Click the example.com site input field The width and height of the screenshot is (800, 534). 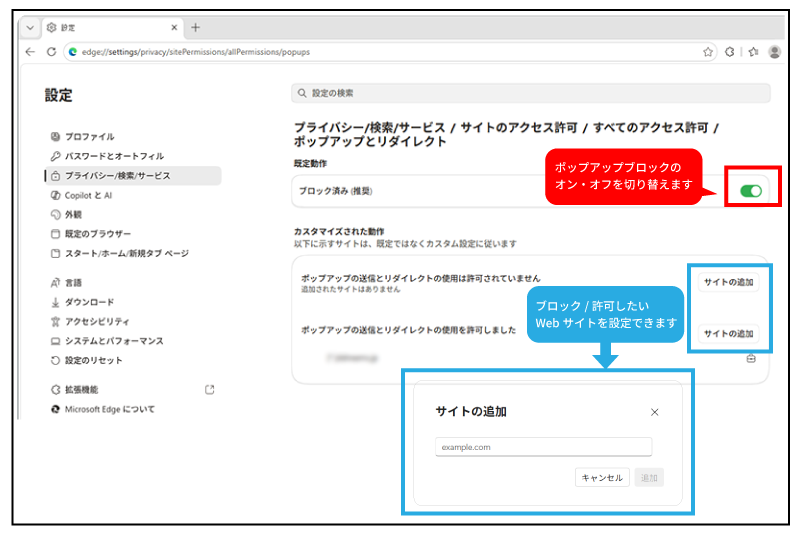pyautogui.click(x=543, y=447)
